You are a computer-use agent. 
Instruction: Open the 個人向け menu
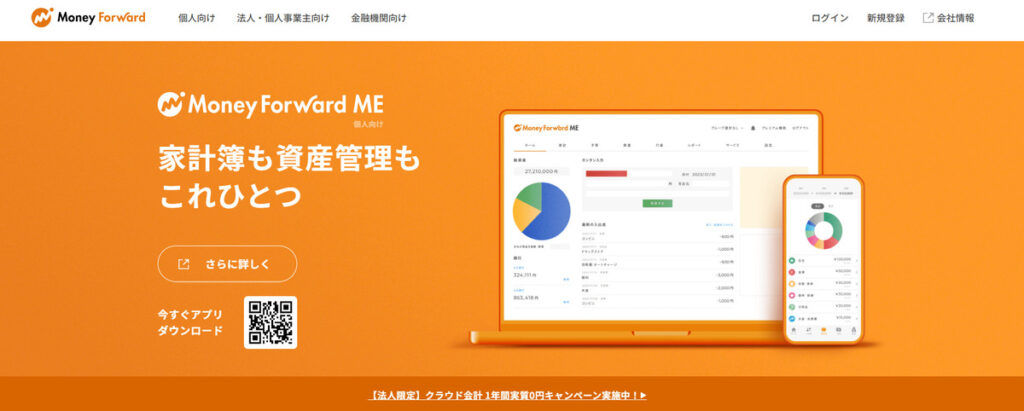[197, 18]
